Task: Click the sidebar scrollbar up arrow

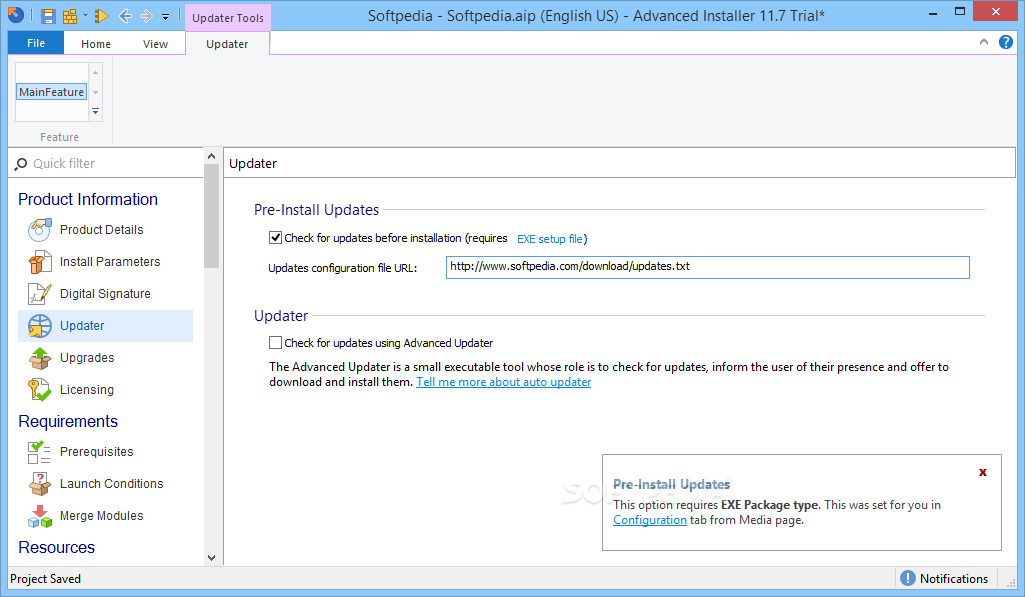Action: (x=211, y=156)
